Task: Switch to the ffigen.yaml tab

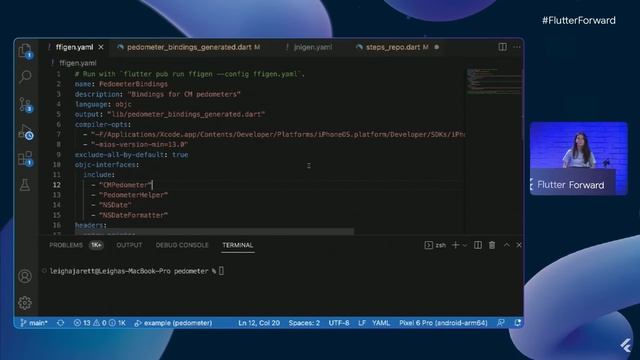Action: pyautogui.click(x=74, y=47)
